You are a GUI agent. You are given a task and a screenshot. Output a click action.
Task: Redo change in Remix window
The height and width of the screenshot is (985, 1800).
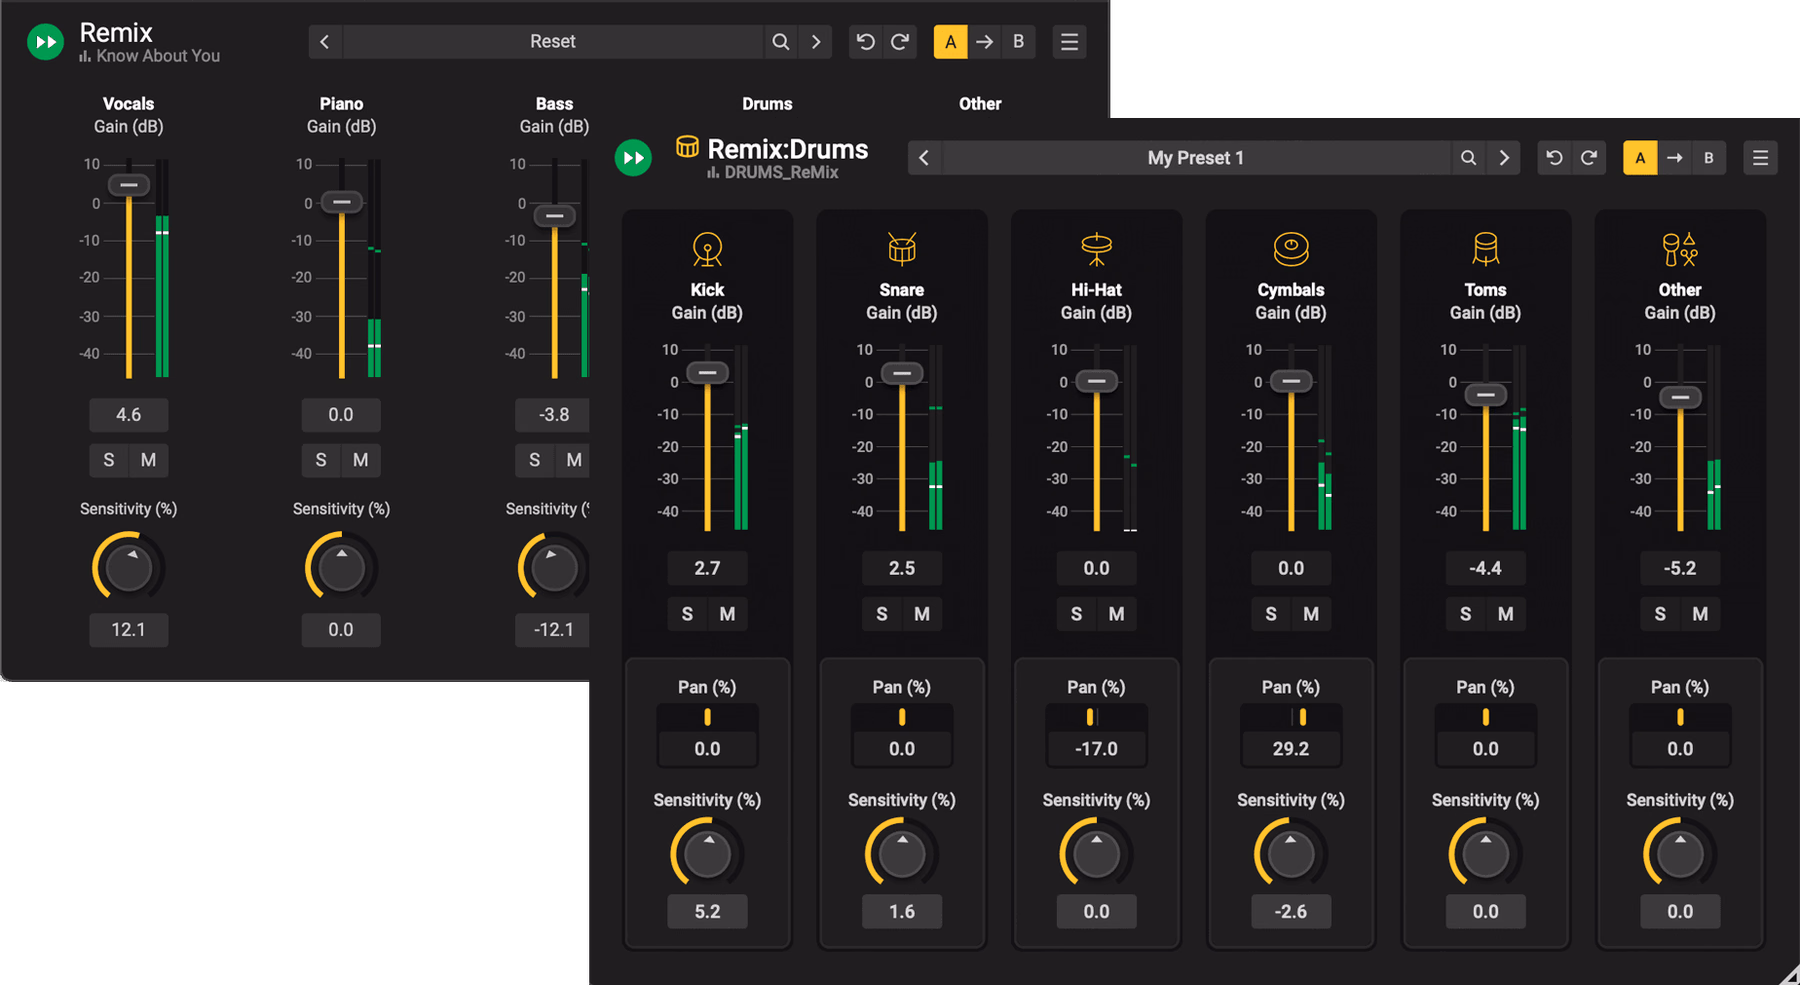click(900, 42)
